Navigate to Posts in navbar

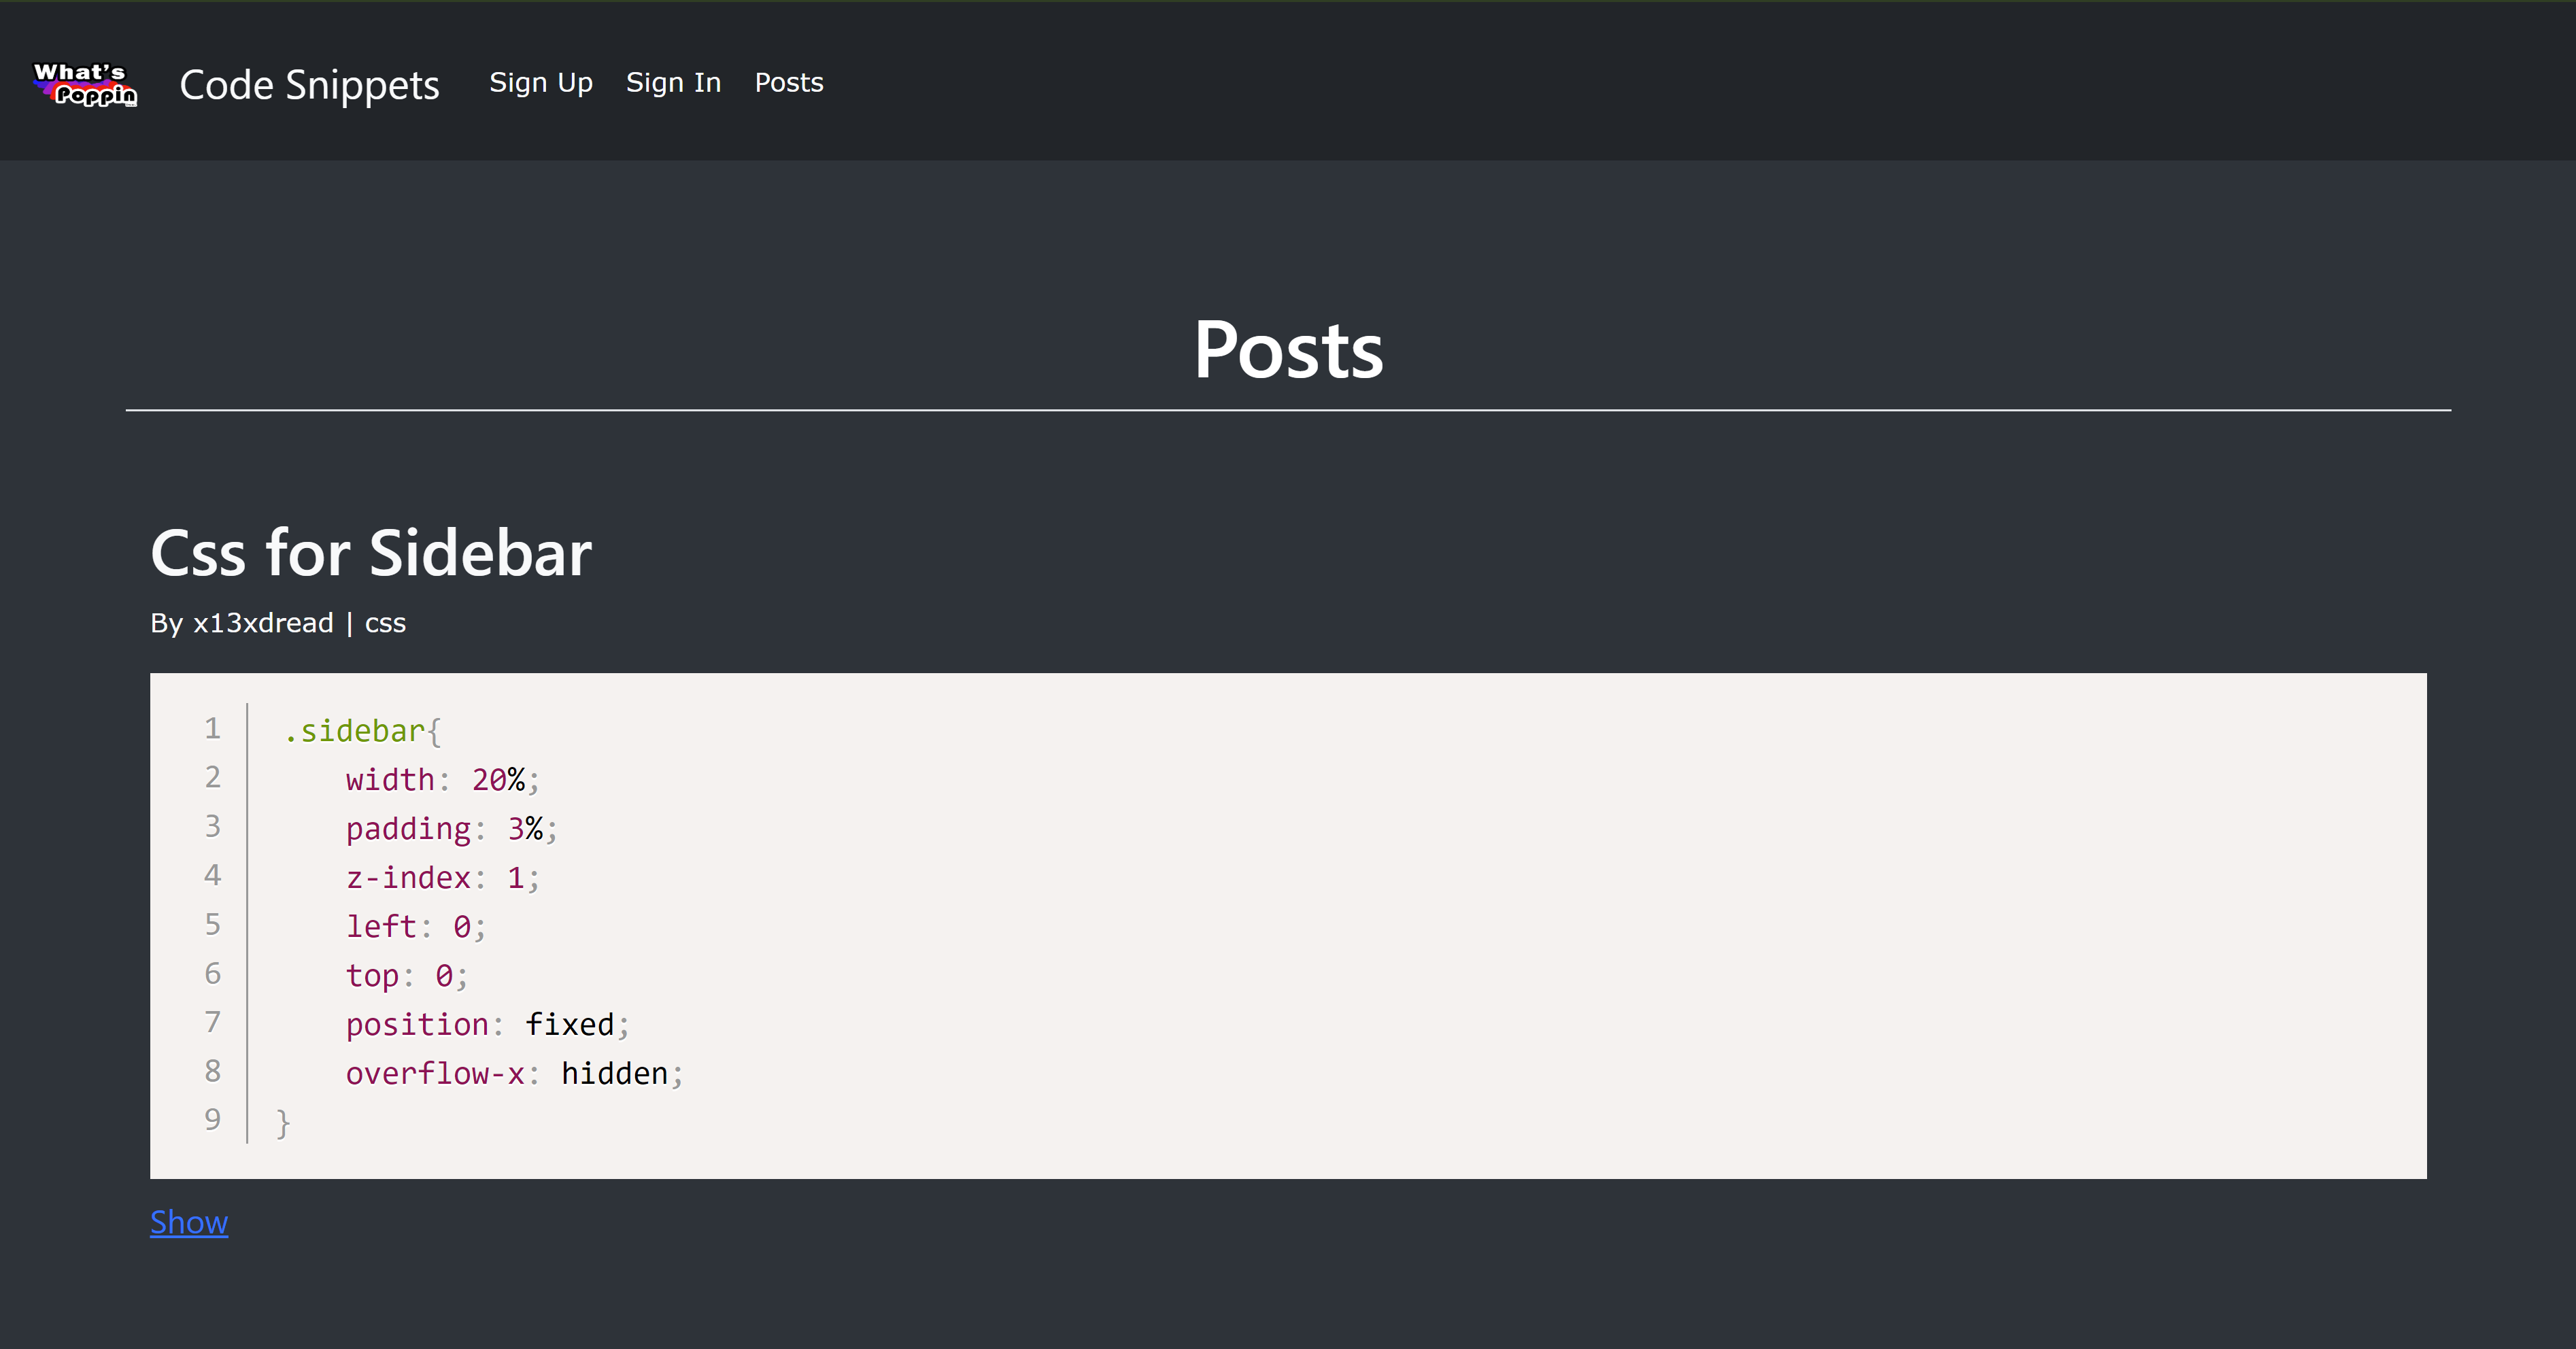pyautogui.click(x=788, y=83)
